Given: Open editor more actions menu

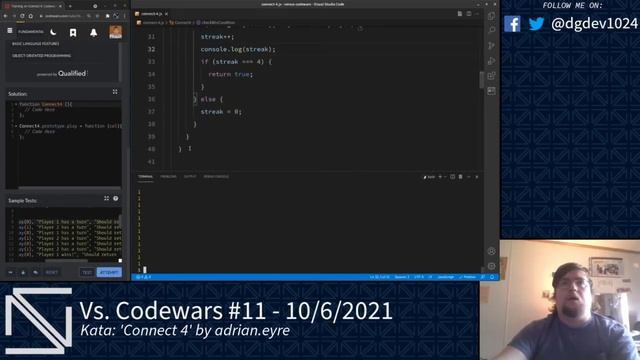Looking at the screenshot, I should [x=477, y=14].
